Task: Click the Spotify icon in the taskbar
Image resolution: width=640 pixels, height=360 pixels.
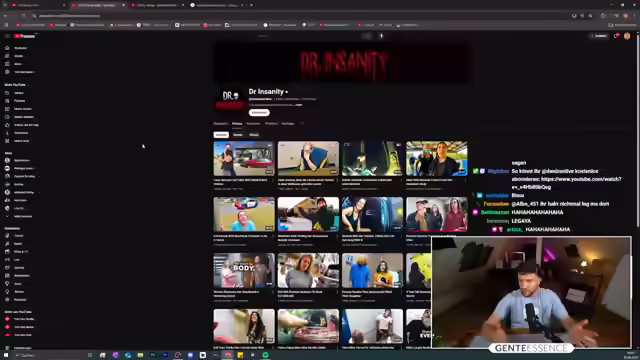Action: pos(265,355)
